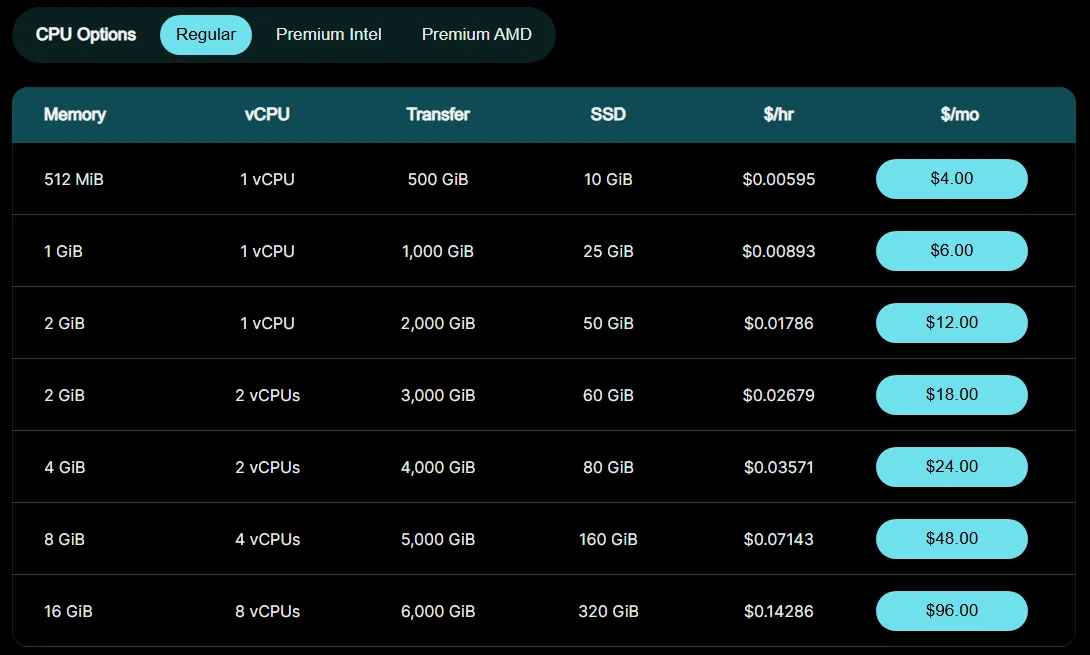The width and height of the screenshot is (1090, 655).
Task: Click the 160 GiB SSD cell
Action: click(608, 540)
